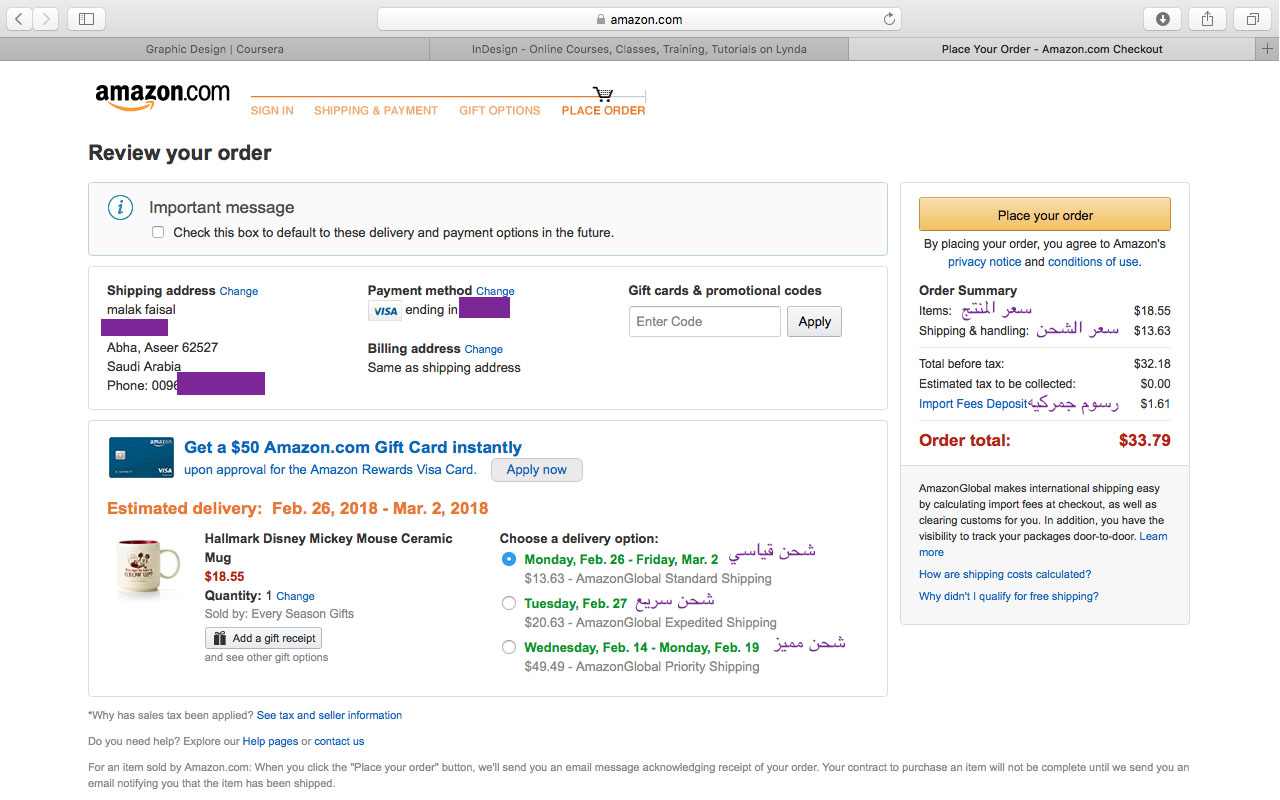Switch to InDesign Lynda tab
This screenshot has width=1280, height=800.
coord(639,48)
